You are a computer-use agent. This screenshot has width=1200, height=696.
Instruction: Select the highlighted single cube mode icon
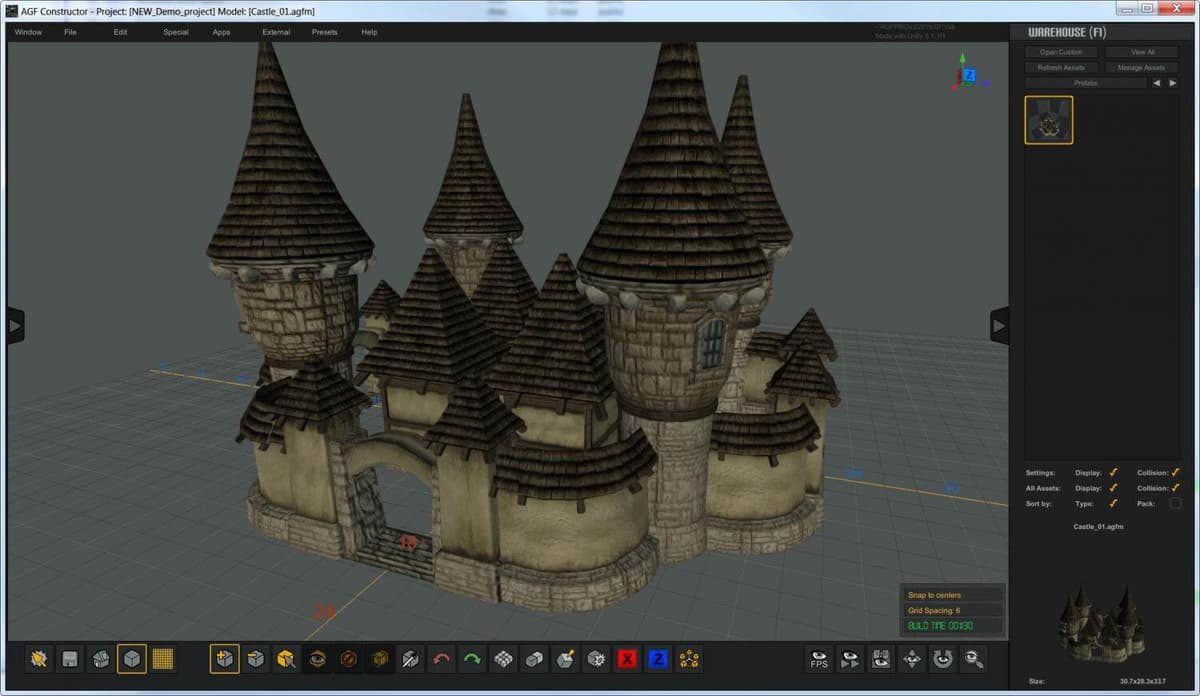pyautogui.click(x=132, y=658)
